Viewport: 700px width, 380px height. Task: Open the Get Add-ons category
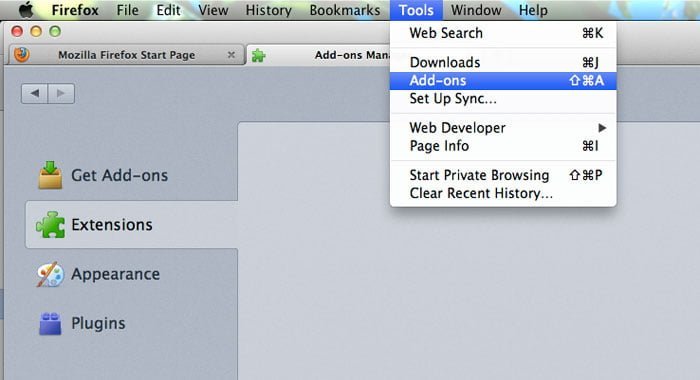(131, 175)
